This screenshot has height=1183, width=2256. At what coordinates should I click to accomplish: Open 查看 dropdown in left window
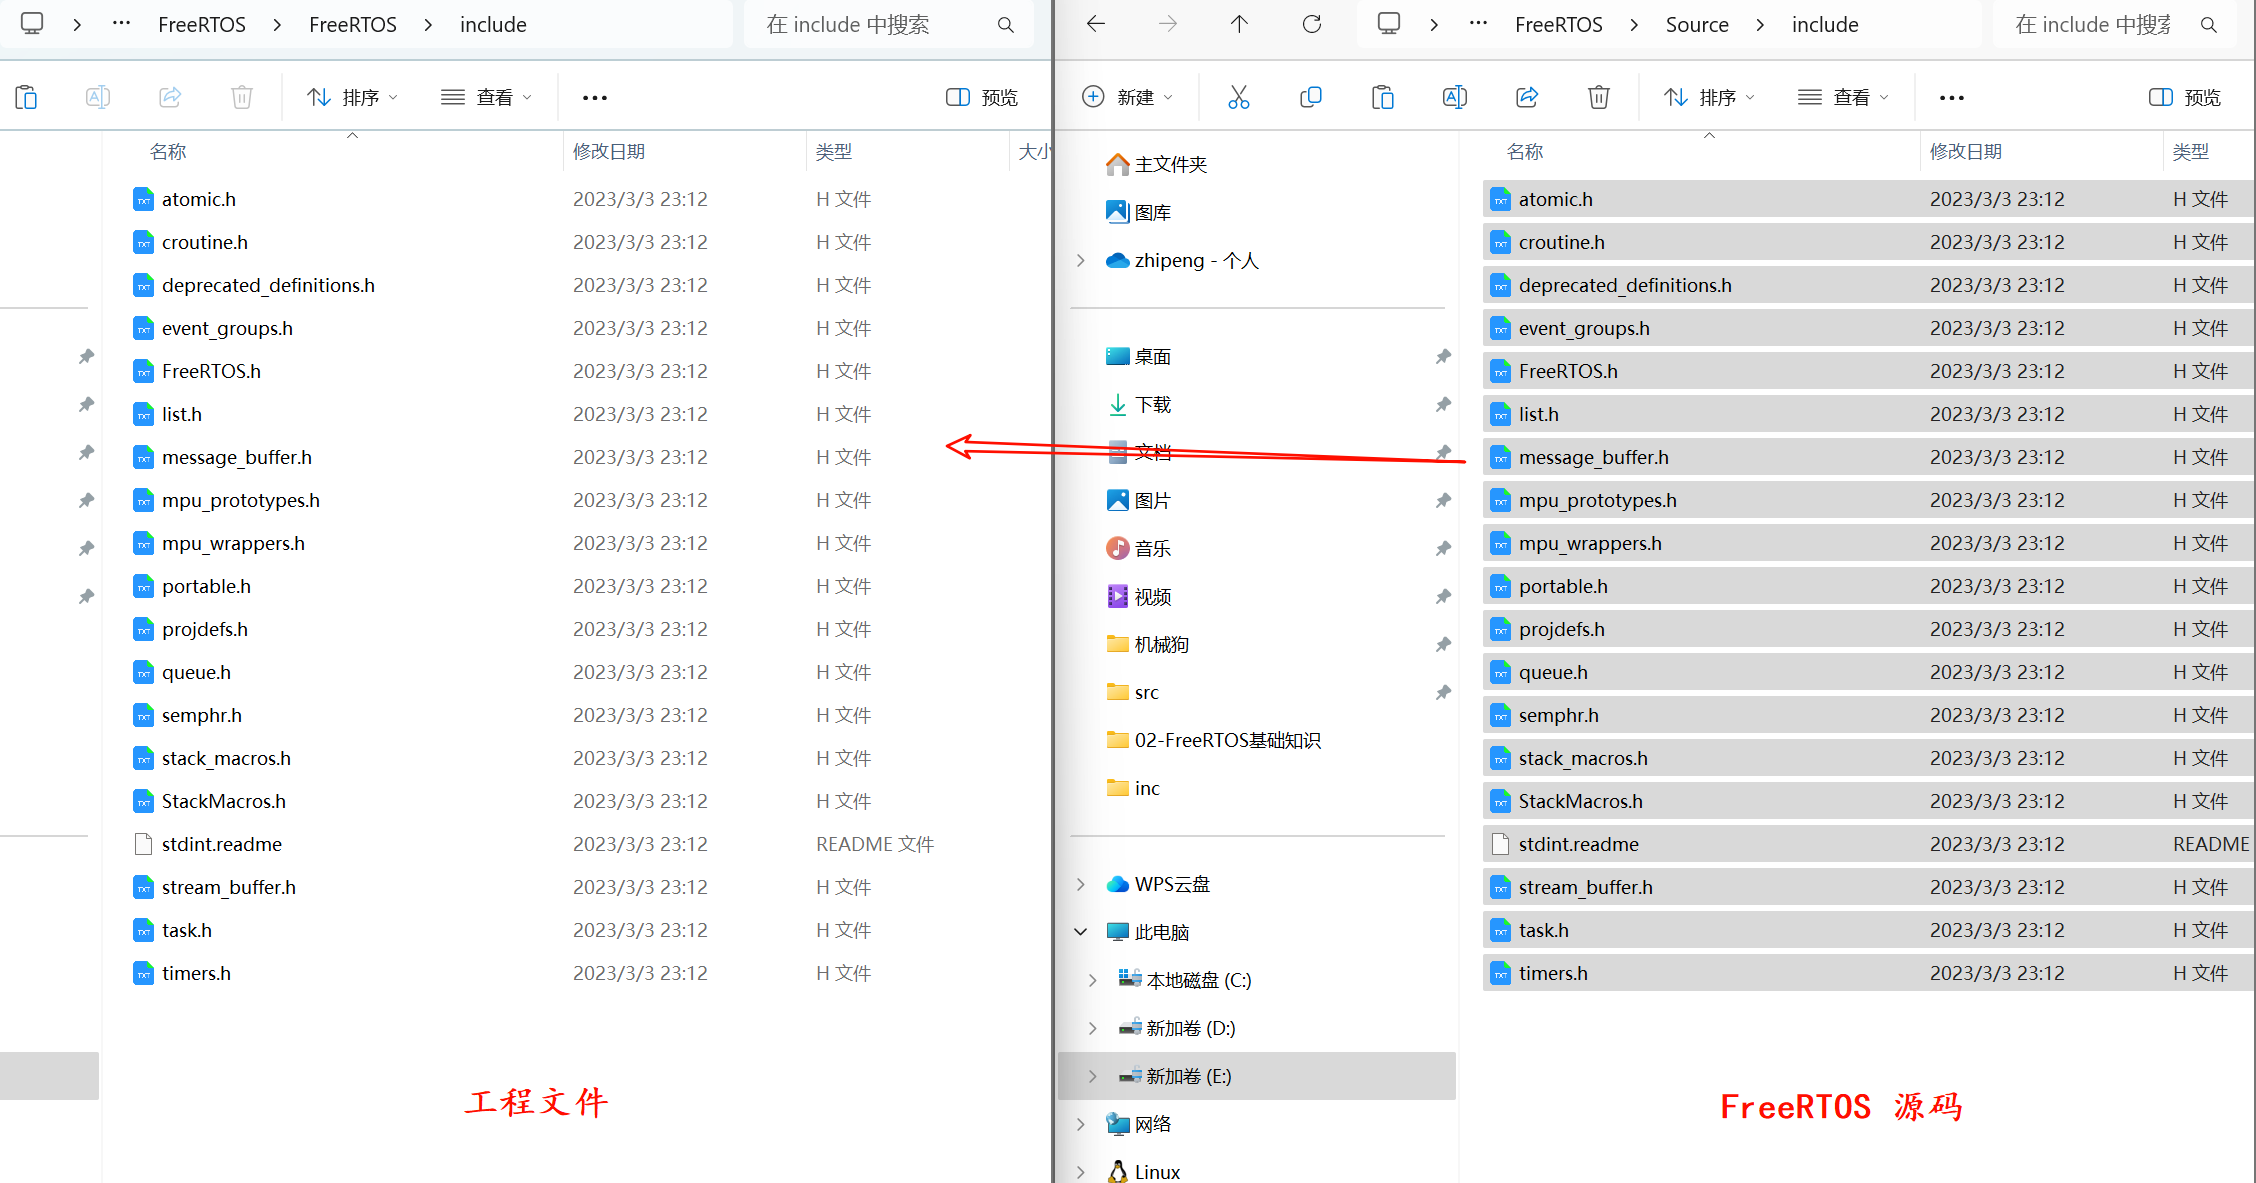[487, 97]
